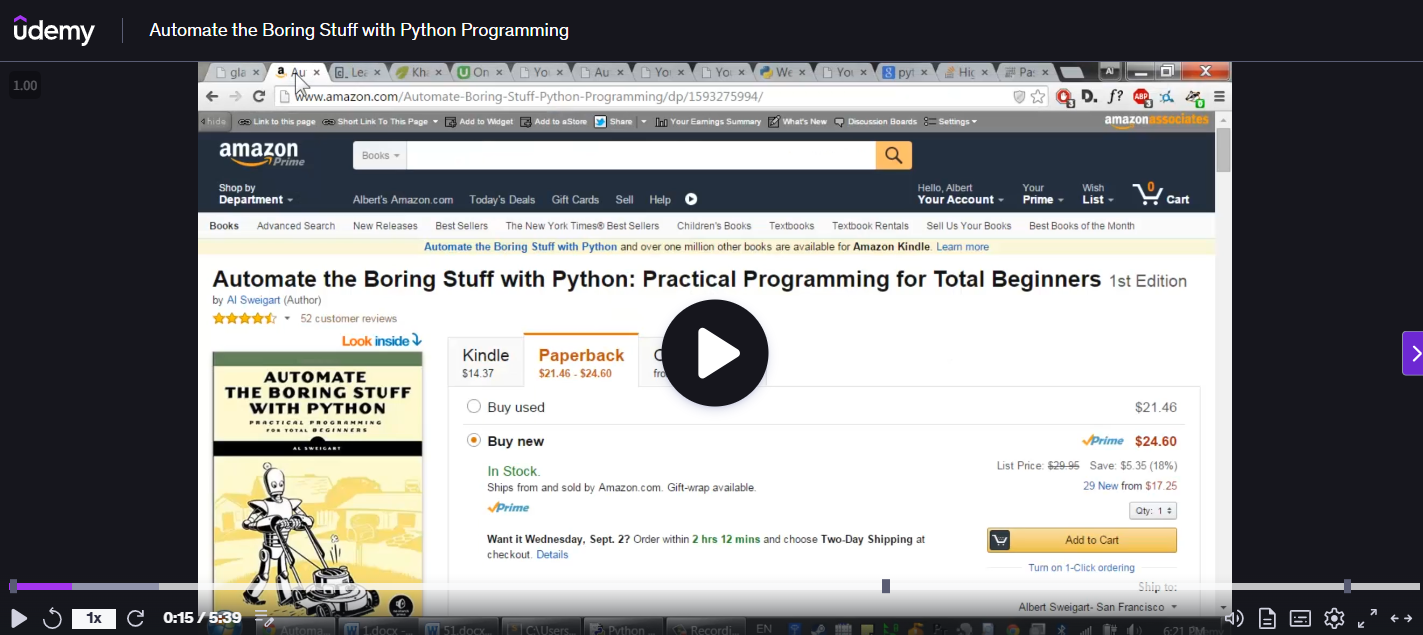
Task: Toggle the video captions icon
Action: pos(1300,618)
